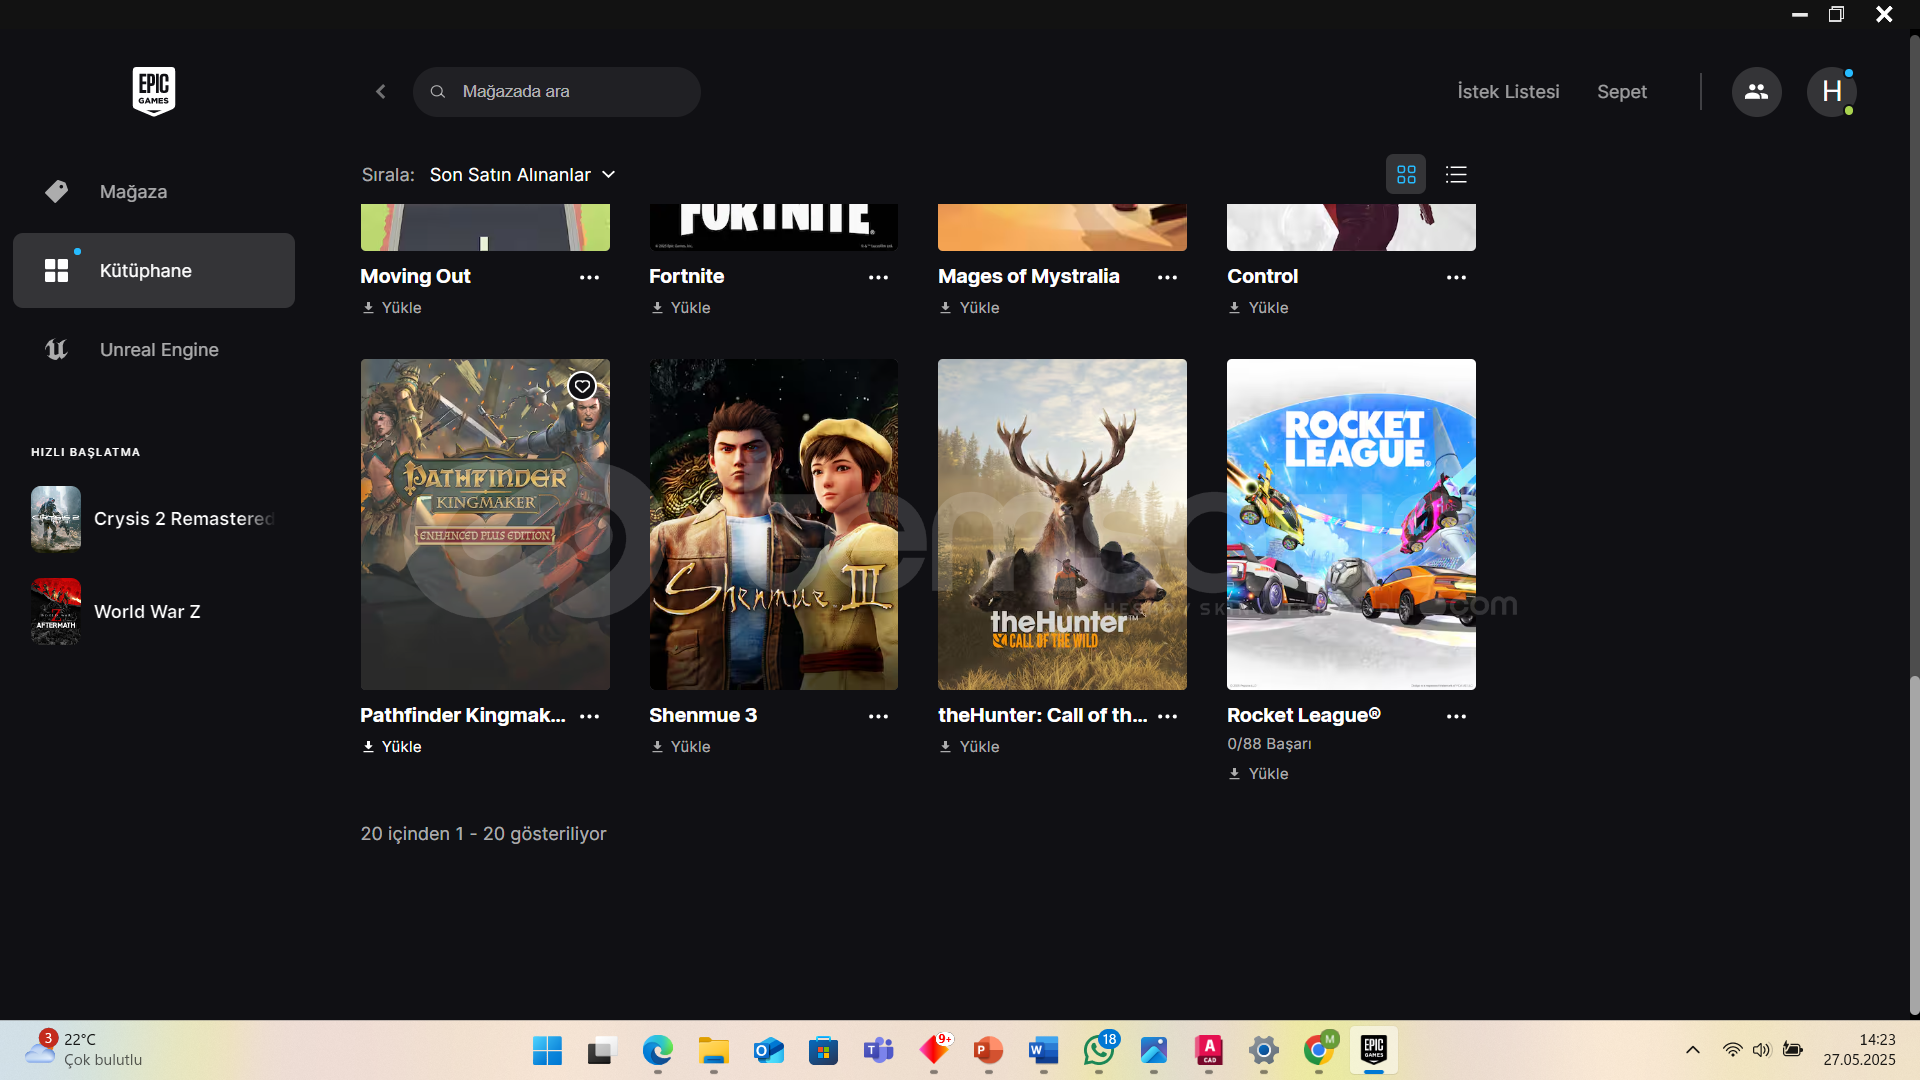Open WhatsApp from the taskbar
Image resolution: width=1920 pixels, height=1080 pixels.
tap(1098, 1050)
